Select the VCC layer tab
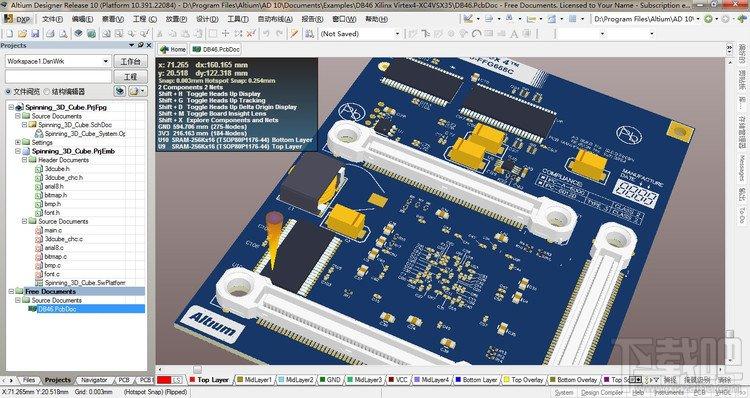This screenshot has height=398, width=750. tap(398, 380)
